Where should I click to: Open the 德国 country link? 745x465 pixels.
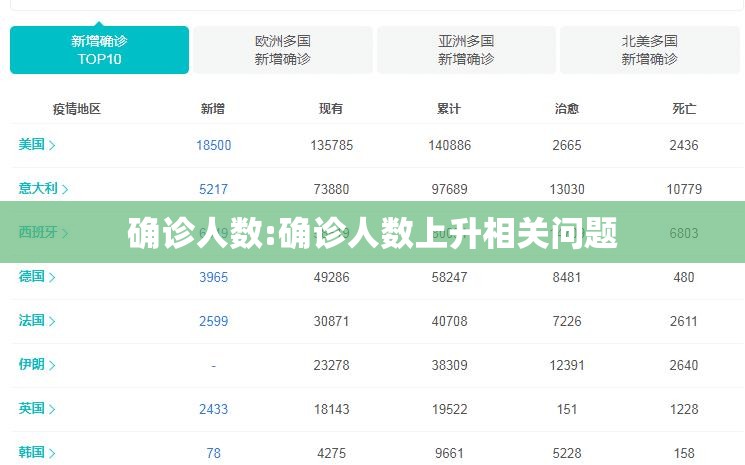(31, 276)
